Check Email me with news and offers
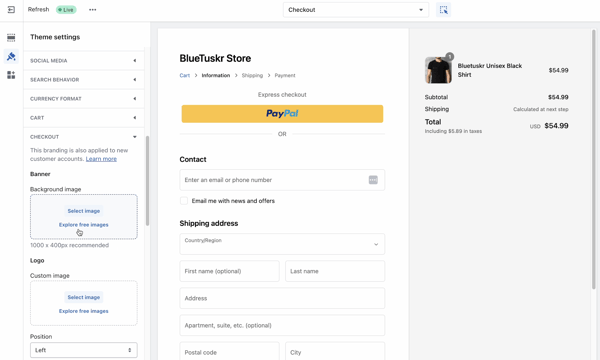Image resolution: width=600 pixels, height=360 pixels. (184, 201)
